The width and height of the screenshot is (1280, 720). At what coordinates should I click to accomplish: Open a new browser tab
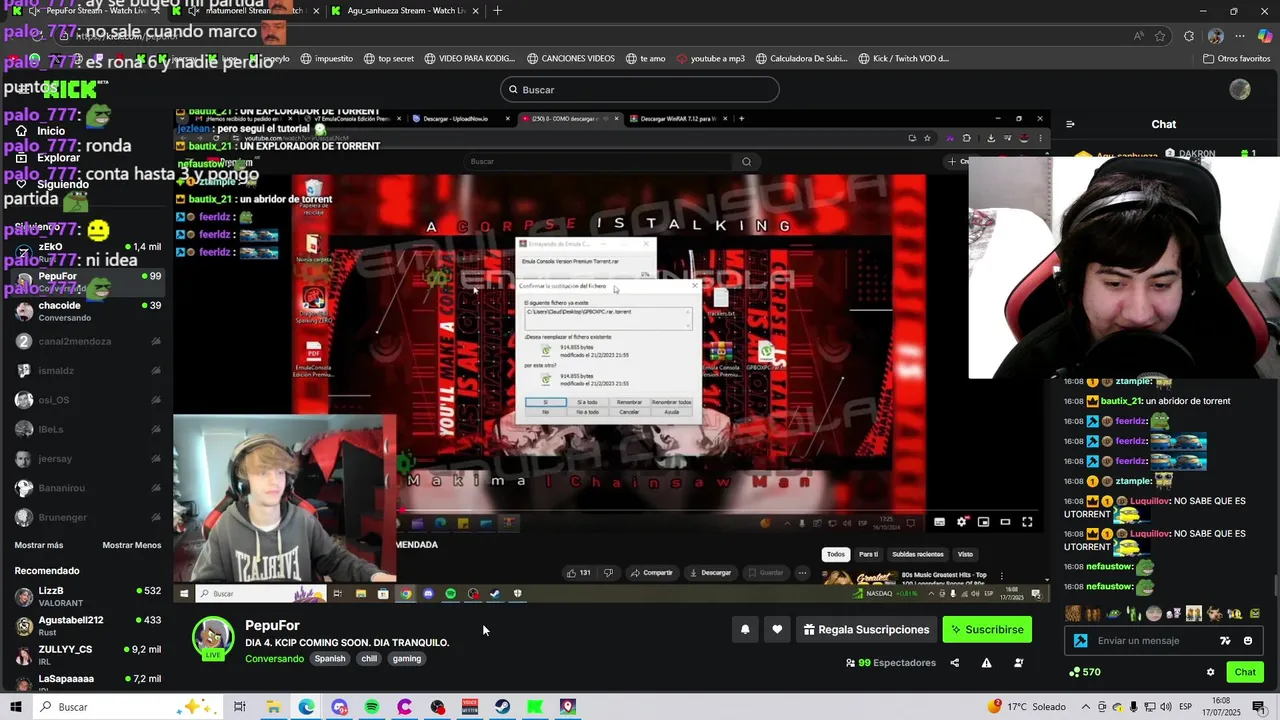pos(497,11)
